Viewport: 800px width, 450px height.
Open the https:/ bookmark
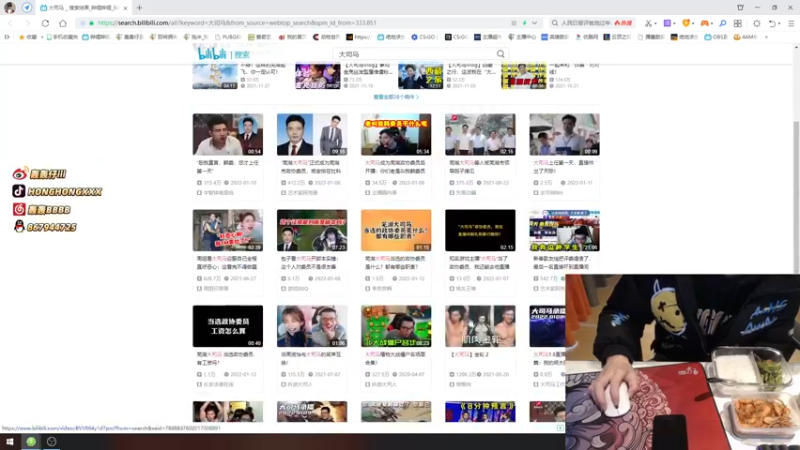[358, 37]
